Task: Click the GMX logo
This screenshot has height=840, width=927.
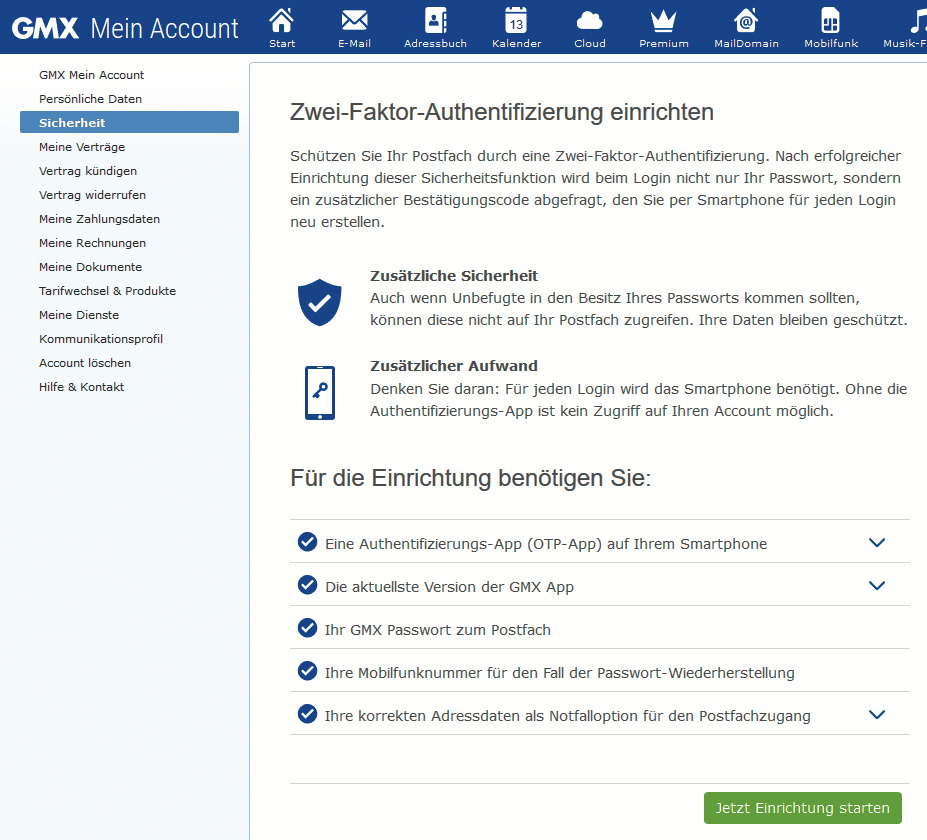Action: [45, 28]
